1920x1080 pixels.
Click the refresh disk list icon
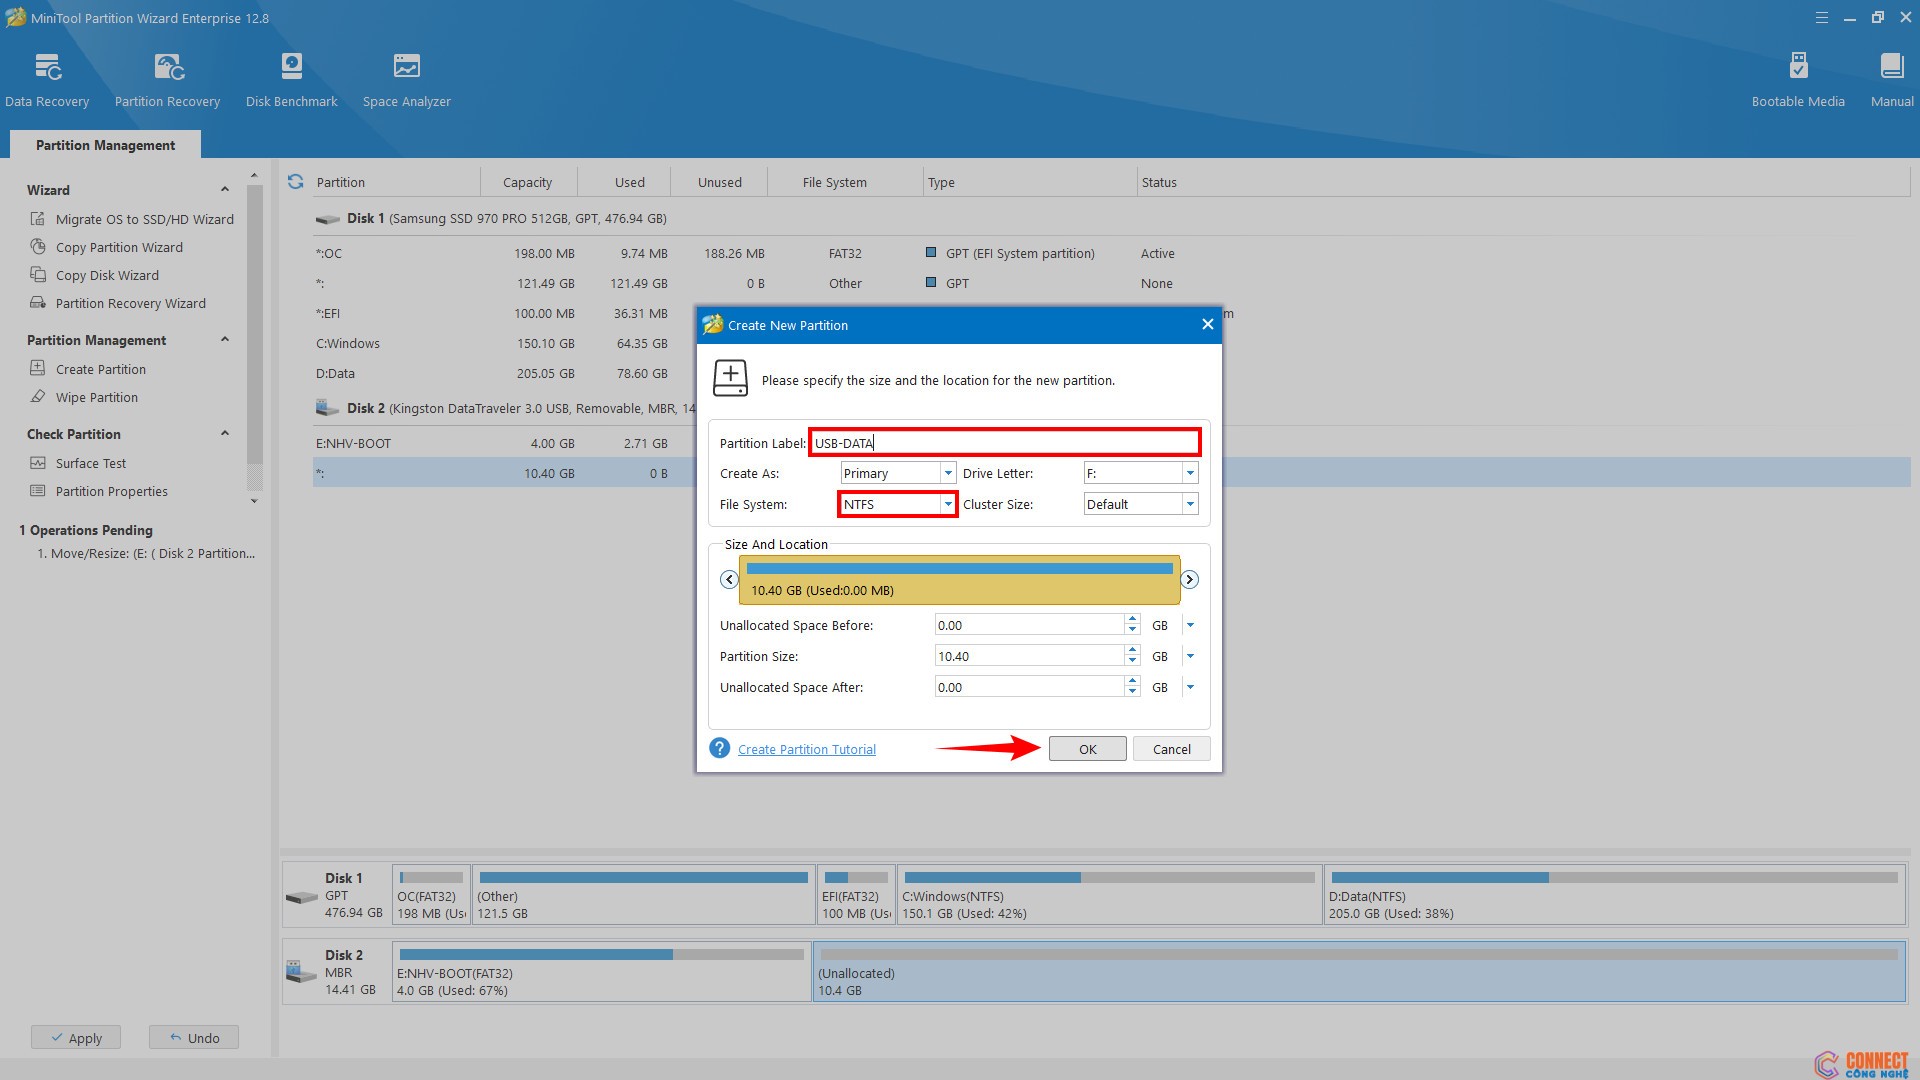(295, 182)
